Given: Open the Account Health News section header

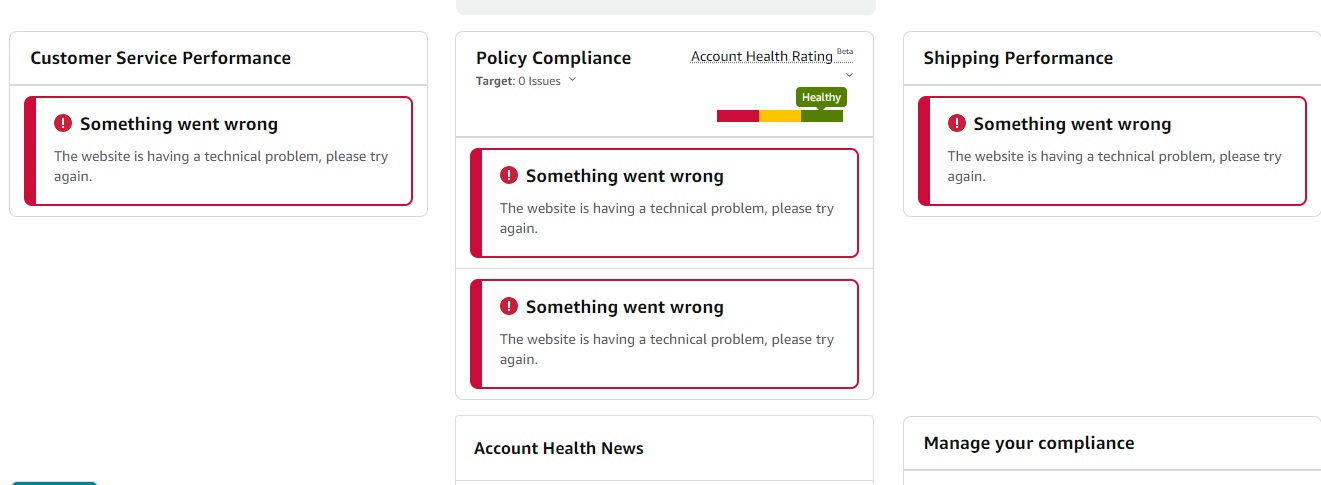Looking at the screenshot, I should click(559, 448).
